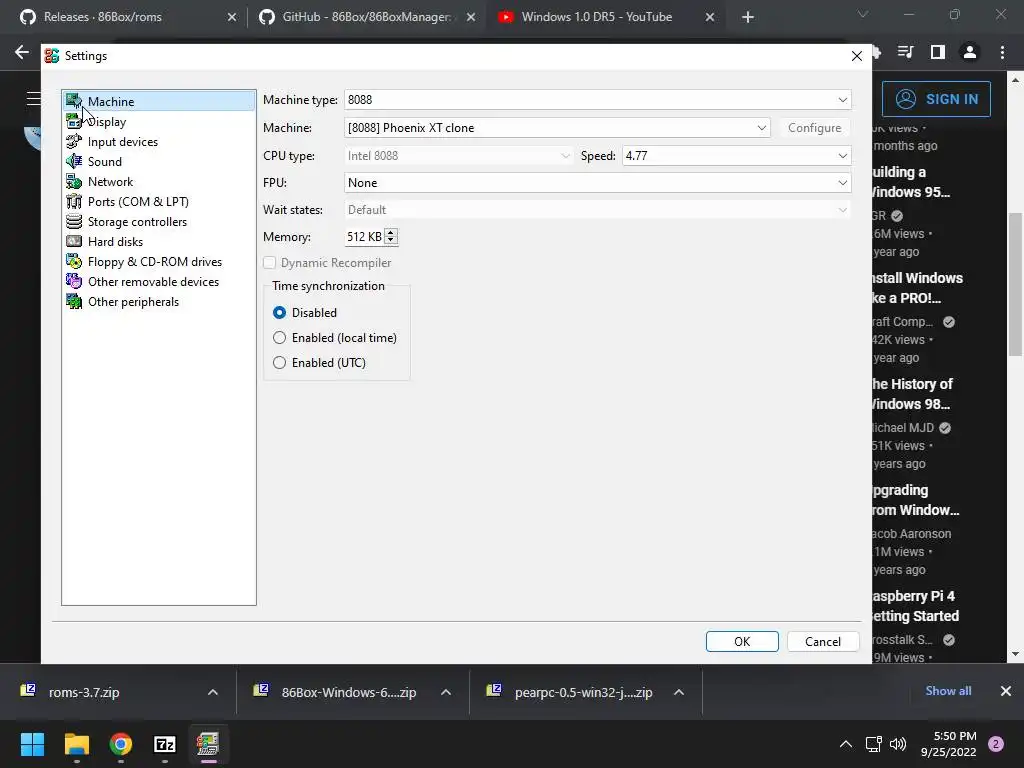Screen dimensions: 1024x768
Task: Select Enabled (local time) radio button
Action: coord(280,338)
